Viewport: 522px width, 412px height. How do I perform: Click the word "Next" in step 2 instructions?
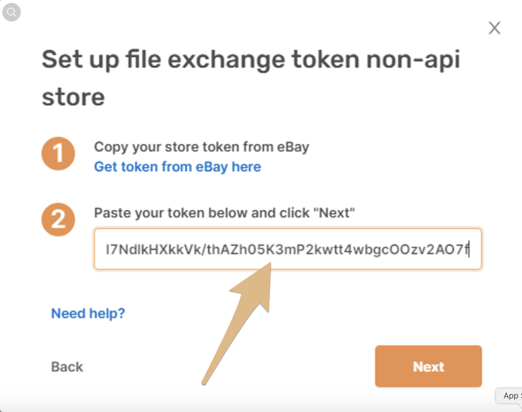[x=335, y=213]
